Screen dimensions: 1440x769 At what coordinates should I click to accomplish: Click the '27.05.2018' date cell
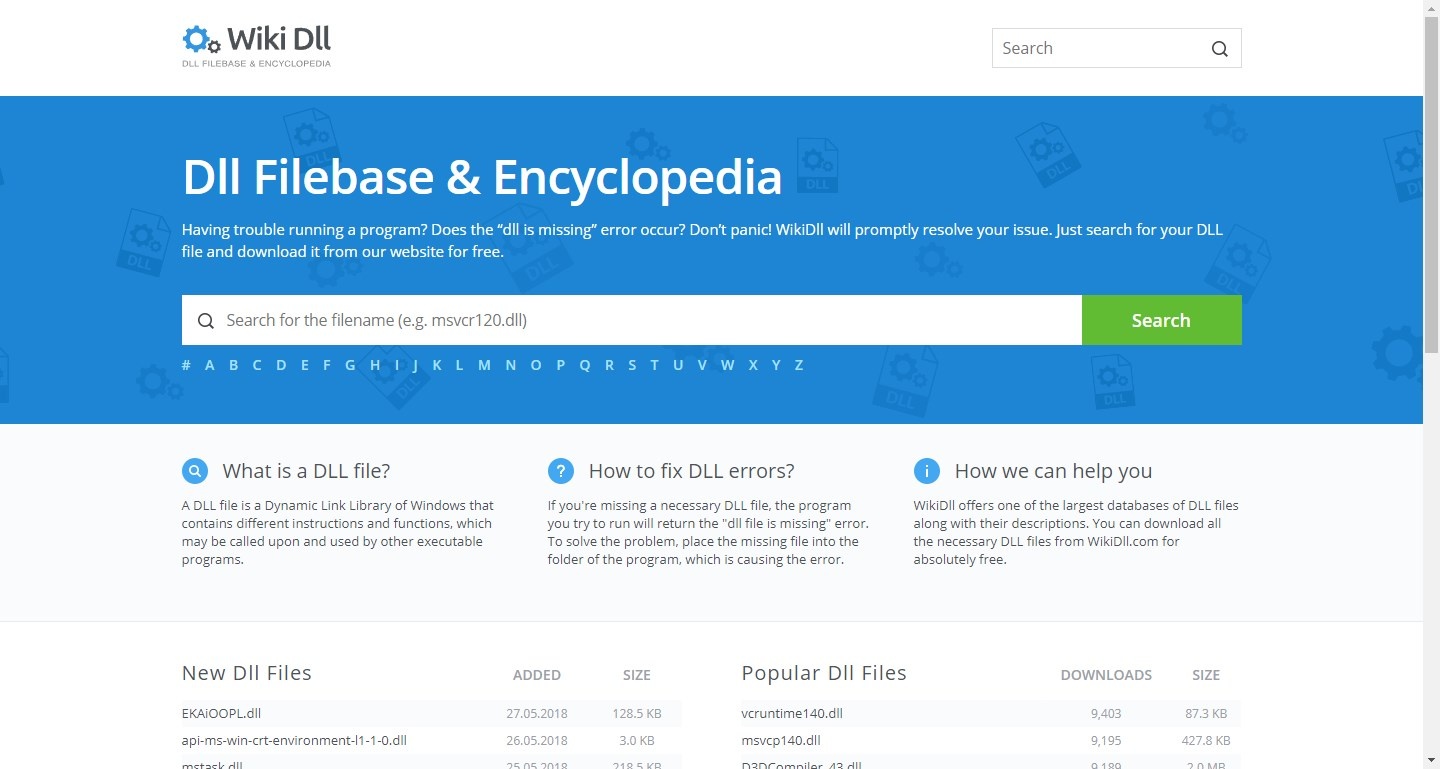pos(537,714)
